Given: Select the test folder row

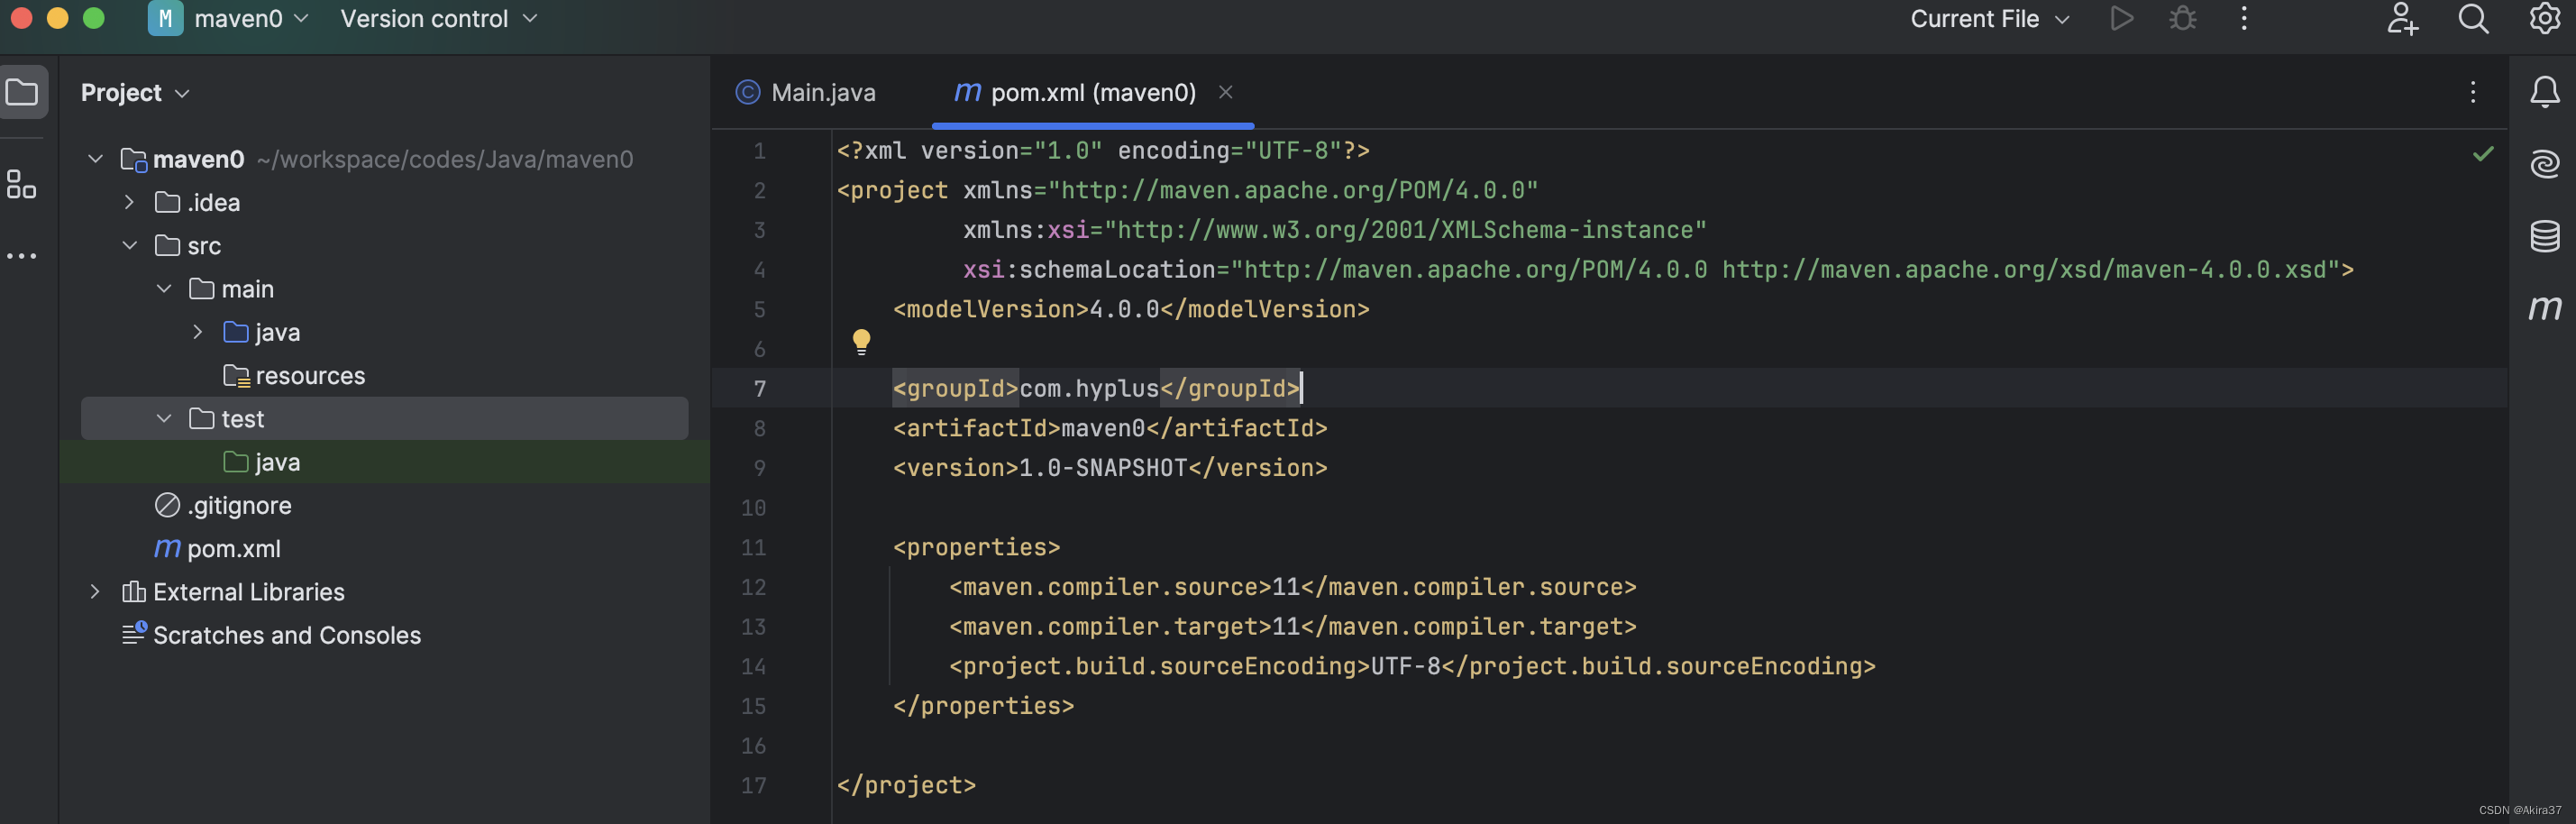Looking at the screenshot, I should (384, 418).
